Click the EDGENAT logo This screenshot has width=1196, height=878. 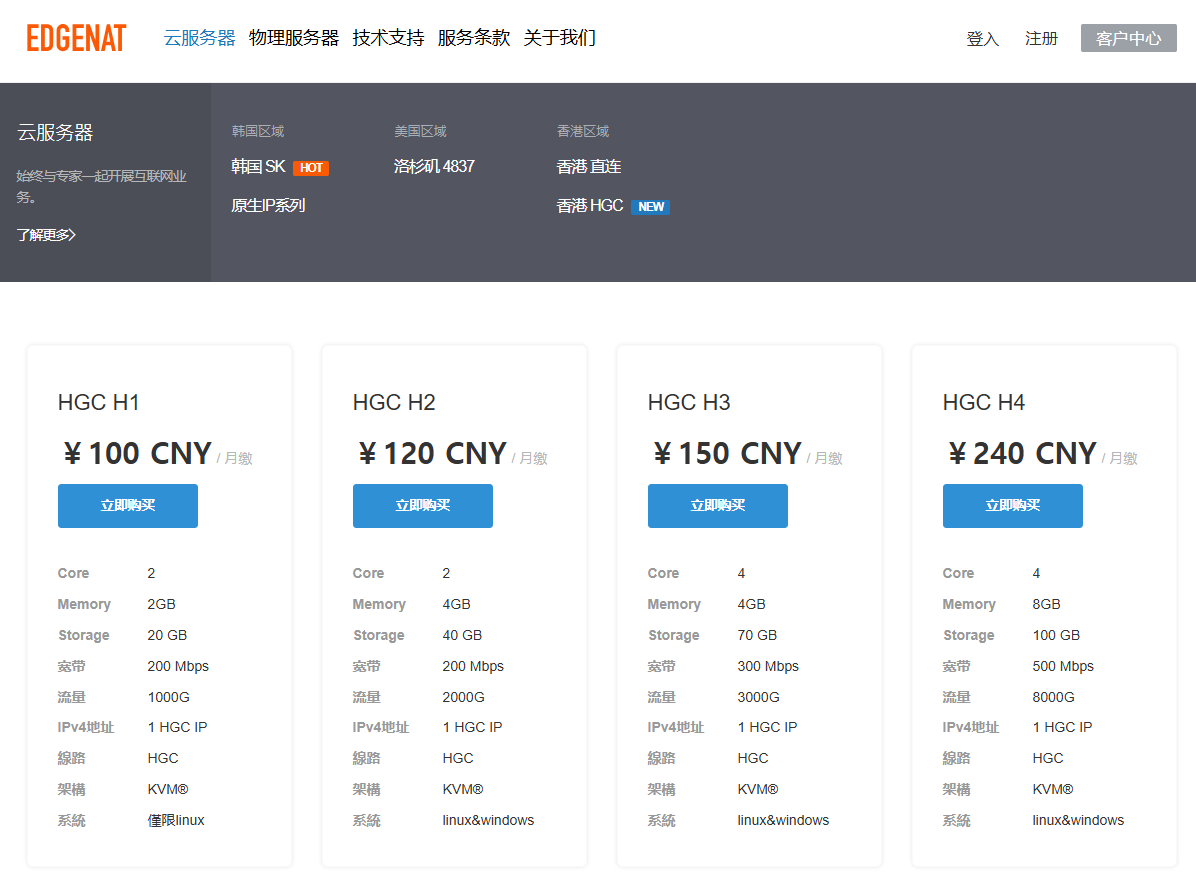click(76, 37)
